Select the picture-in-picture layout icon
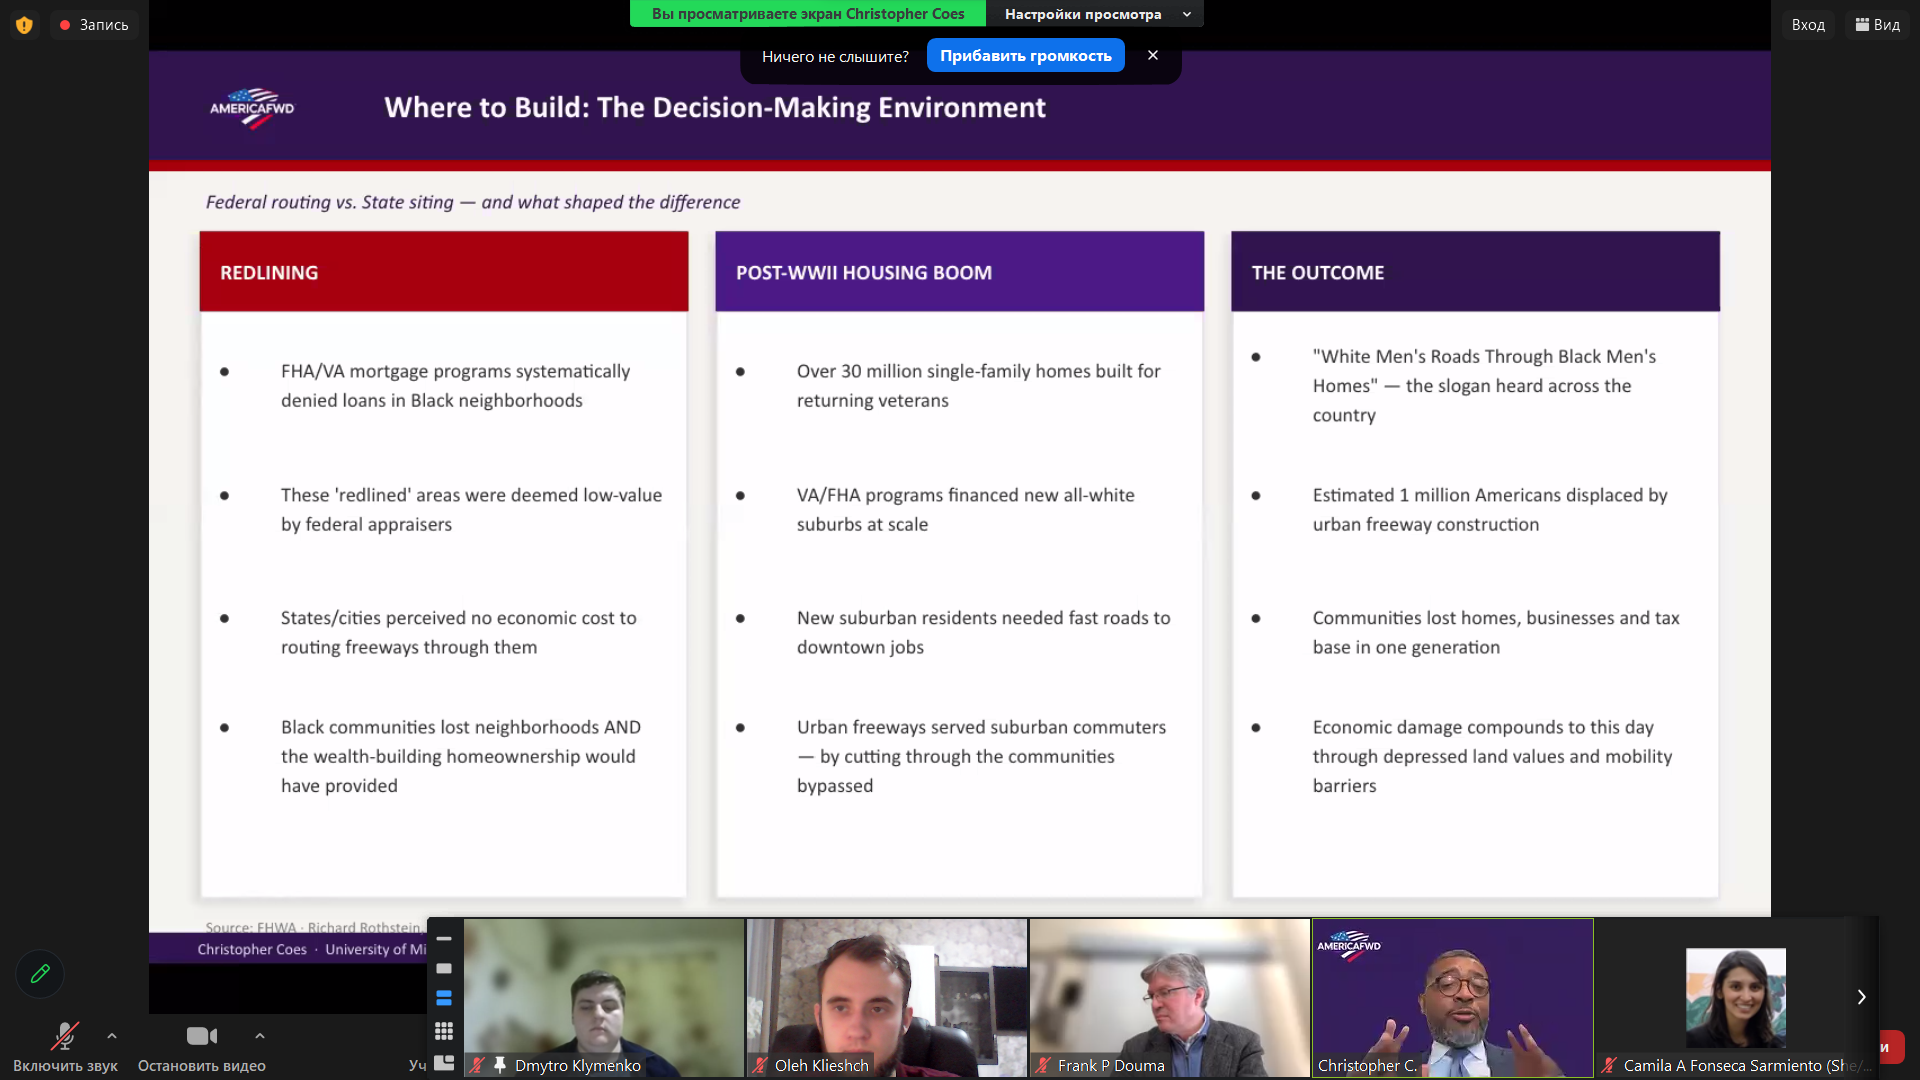Image resolution: width=1920 pixels, height=1080 pixels. tap(444, 1063)
